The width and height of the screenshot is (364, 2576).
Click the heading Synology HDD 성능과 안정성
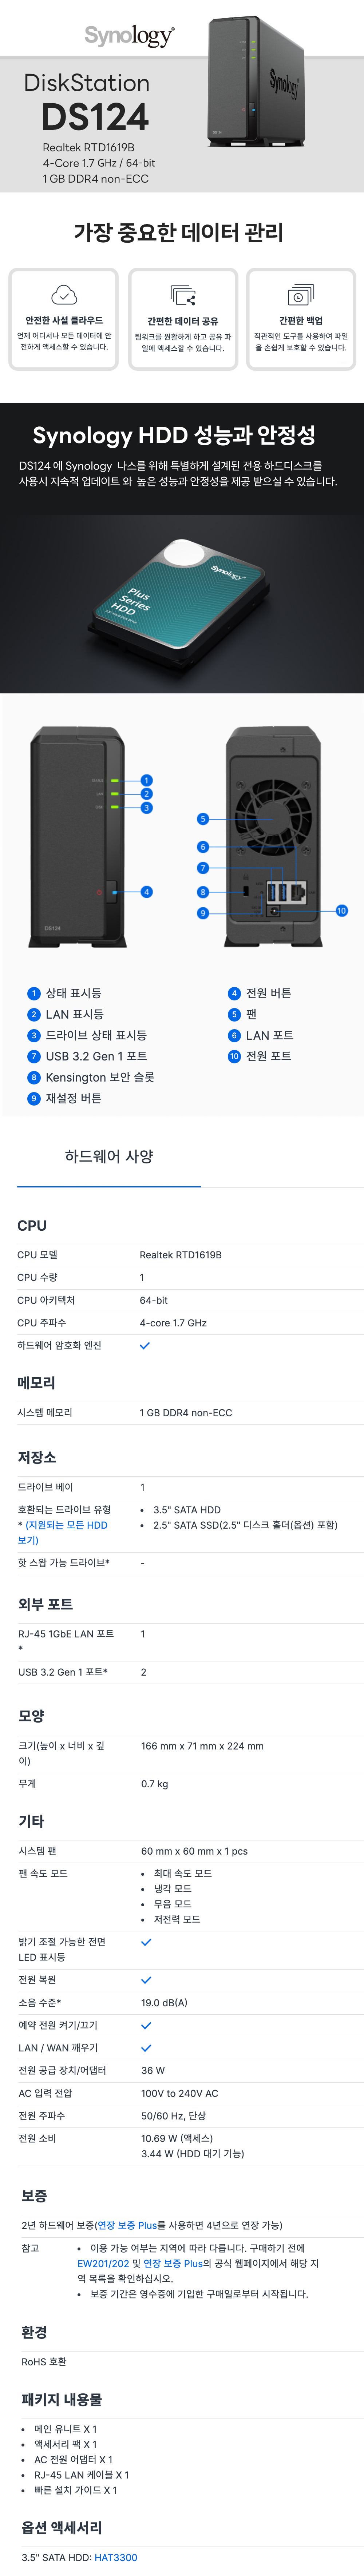pyautogui.click(x=174, y=435)
